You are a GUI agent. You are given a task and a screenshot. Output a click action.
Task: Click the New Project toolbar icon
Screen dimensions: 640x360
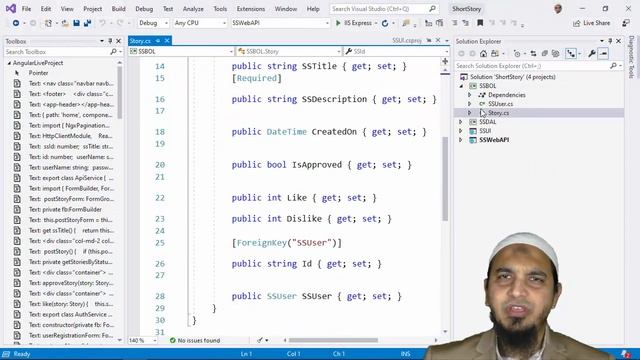point(48,23)
